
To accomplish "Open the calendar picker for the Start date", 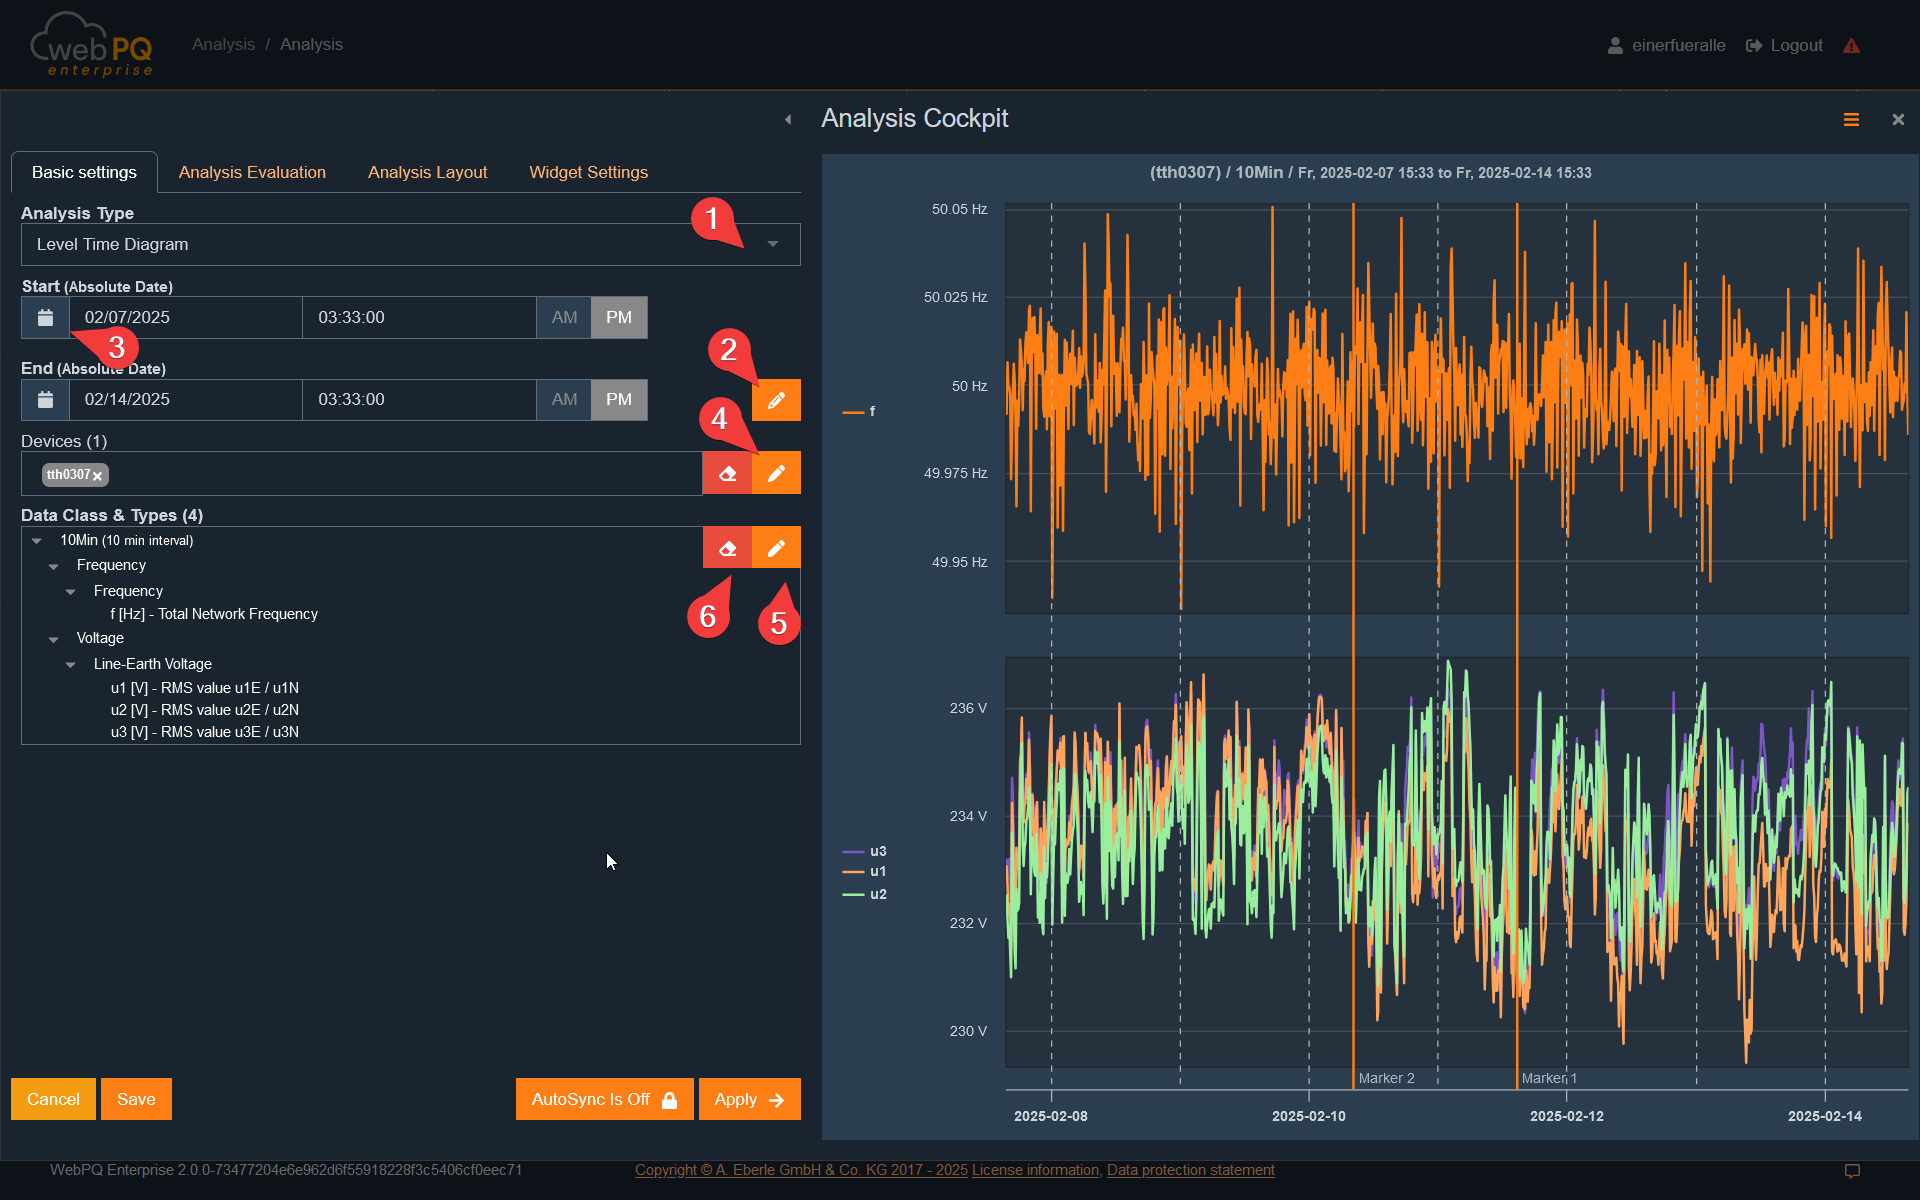I will click(x=45, y=317).
